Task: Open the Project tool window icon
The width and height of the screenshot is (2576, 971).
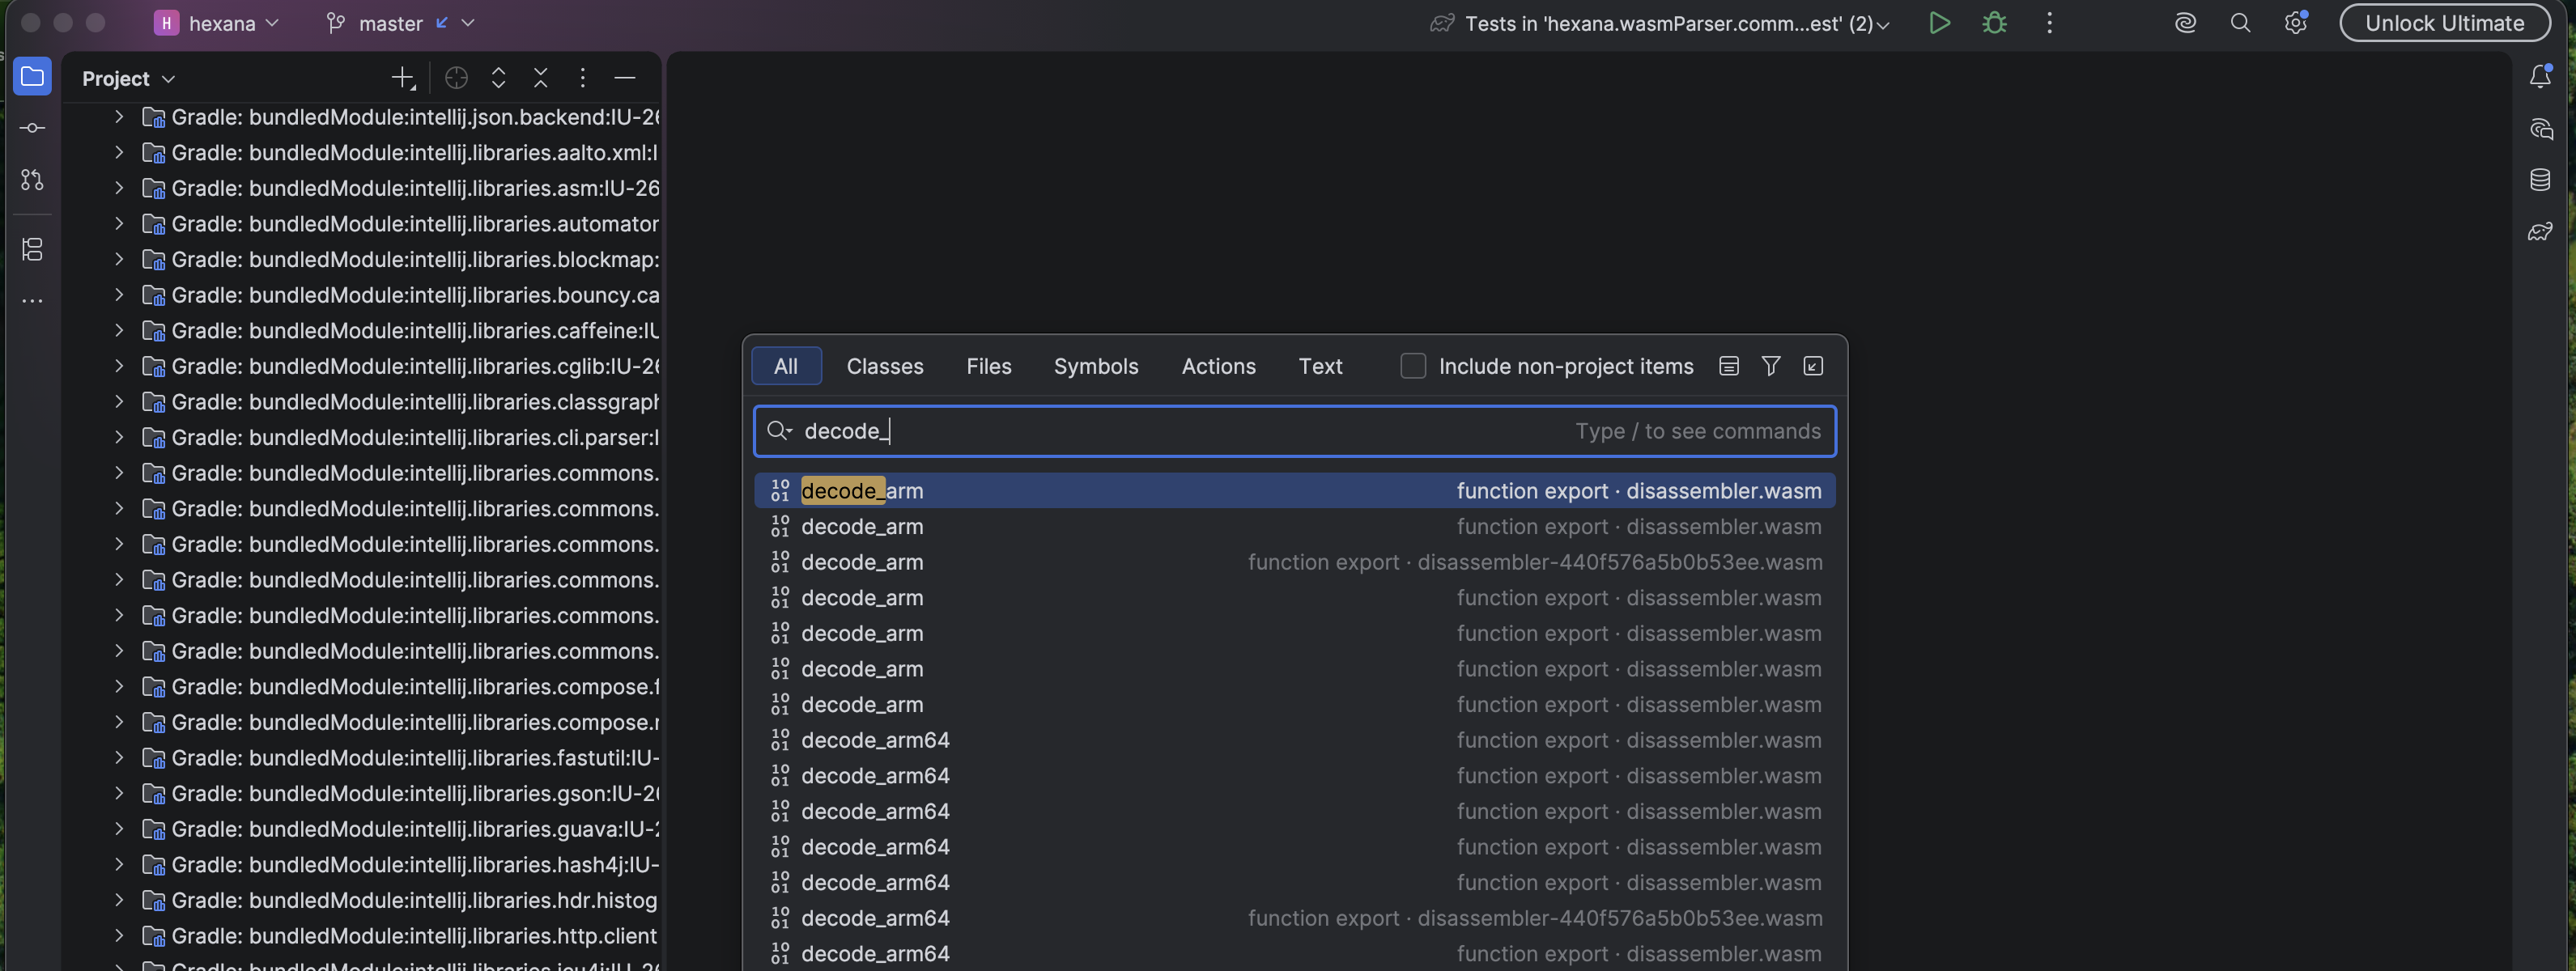Action: tap(32, 77)
